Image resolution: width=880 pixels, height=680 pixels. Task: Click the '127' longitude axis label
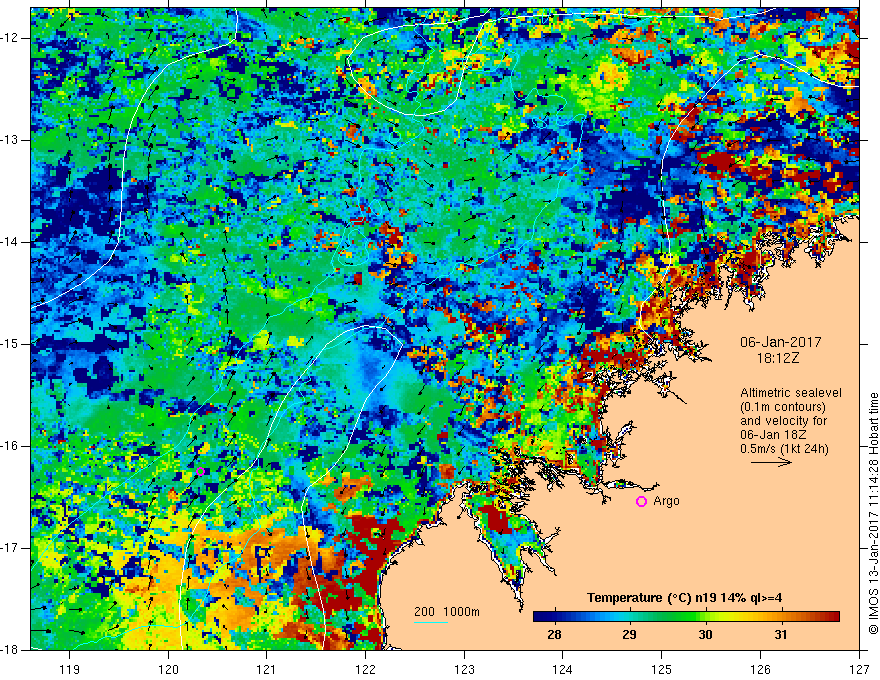pos(859,669)
